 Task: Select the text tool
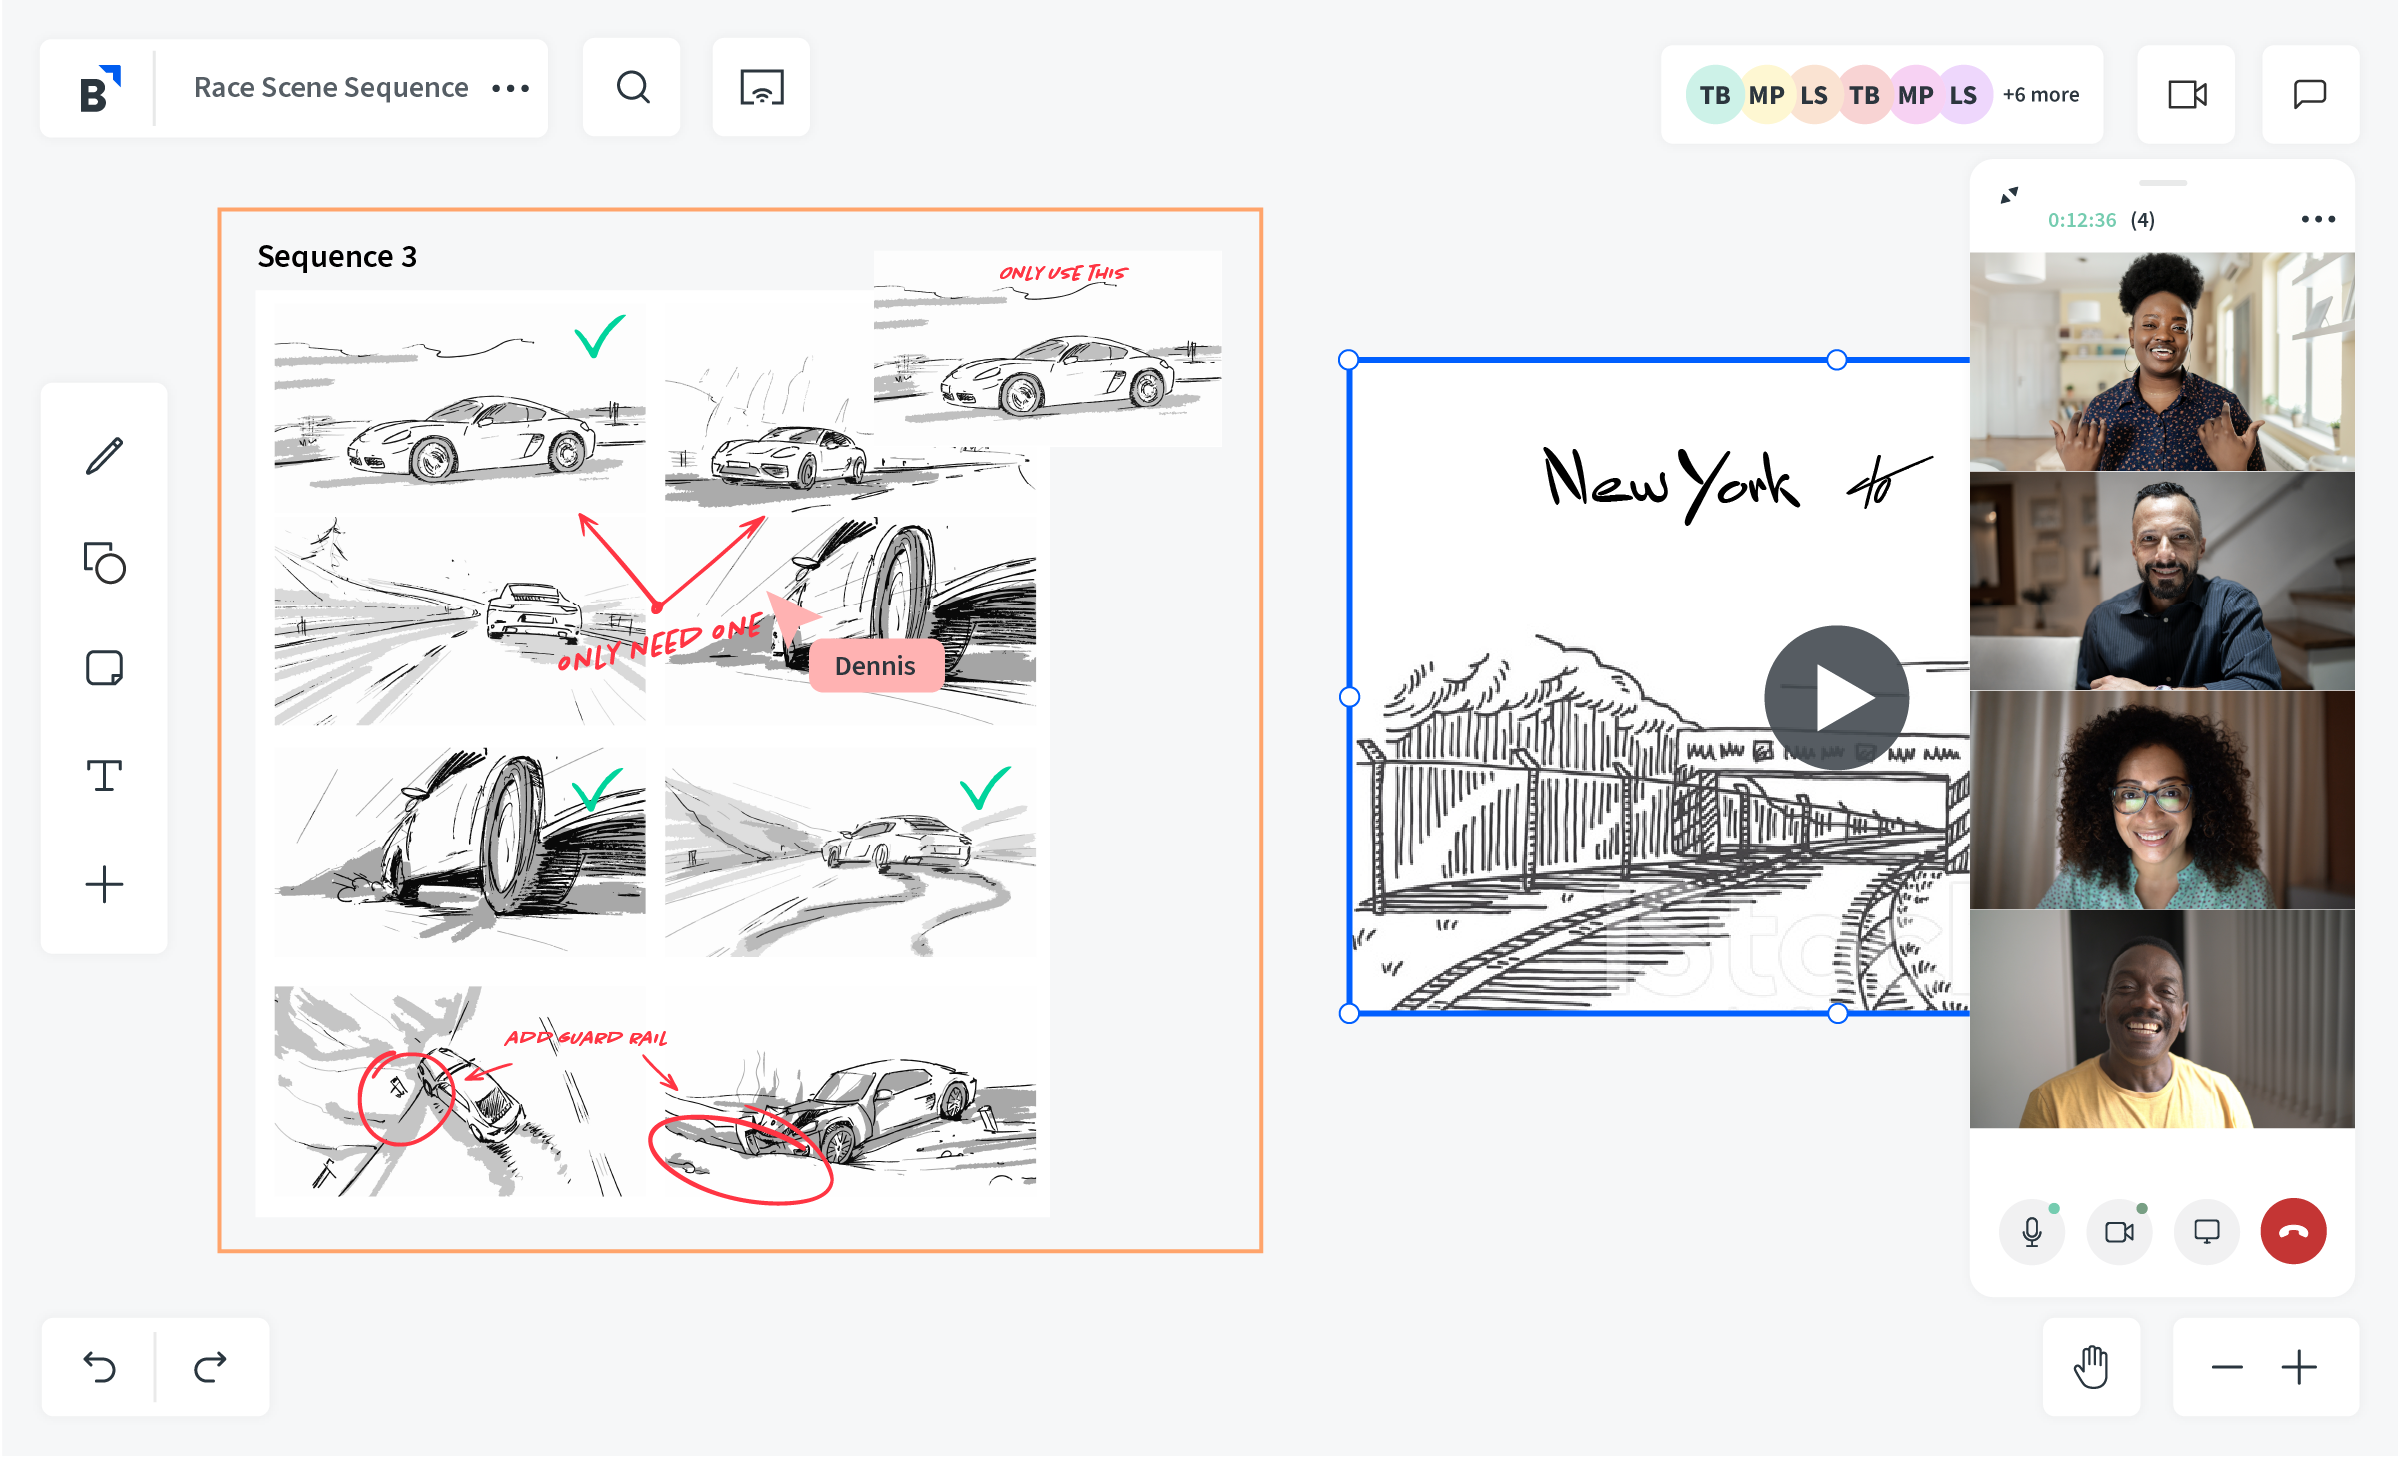point(104,775)
